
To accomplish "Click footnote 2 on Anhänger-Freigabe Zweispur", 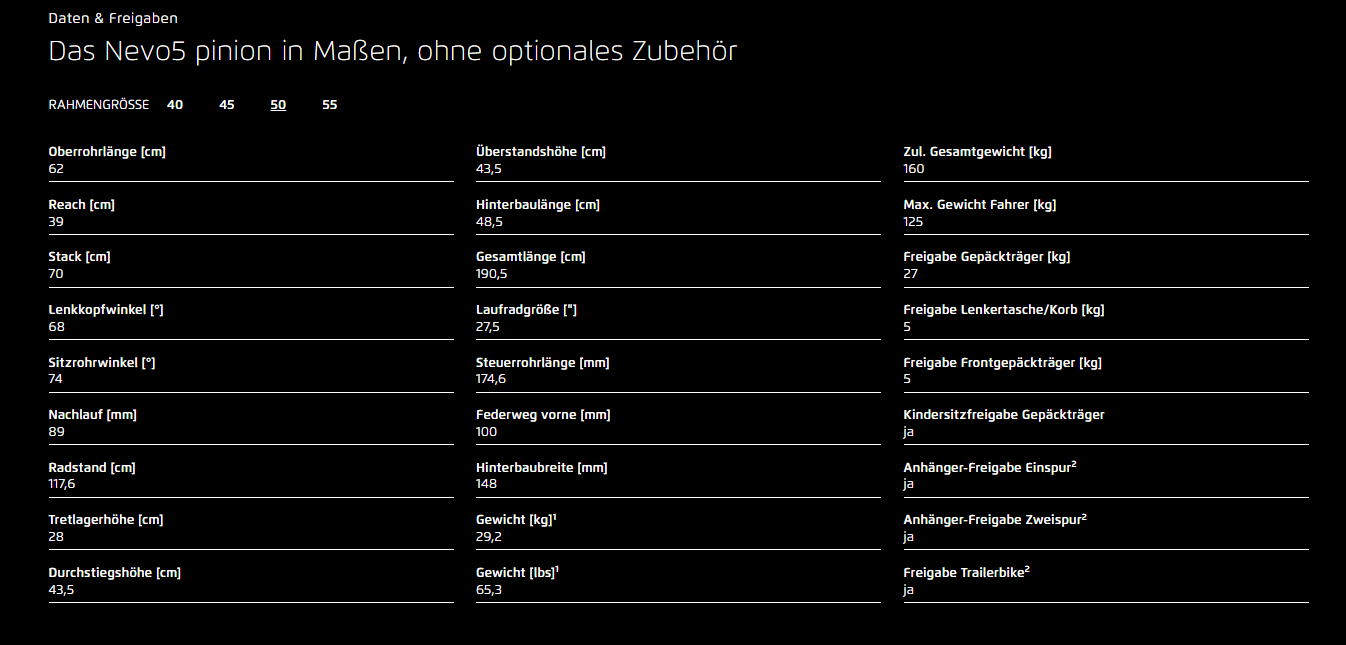I will coord(1084,517).
